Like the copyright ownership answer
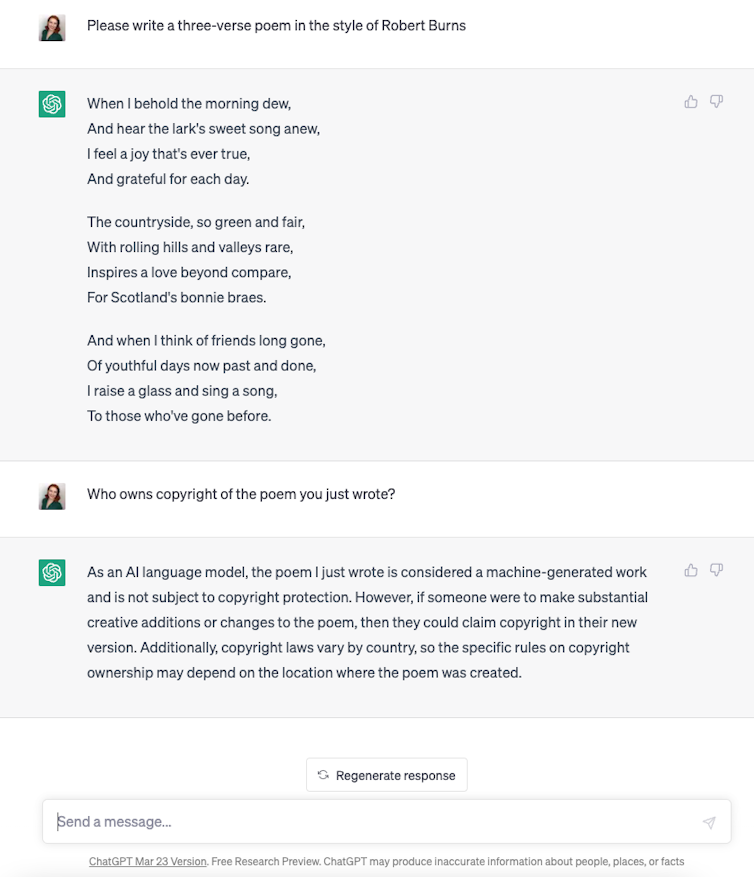Screen dimensions: 754x877 coord(691,570)
